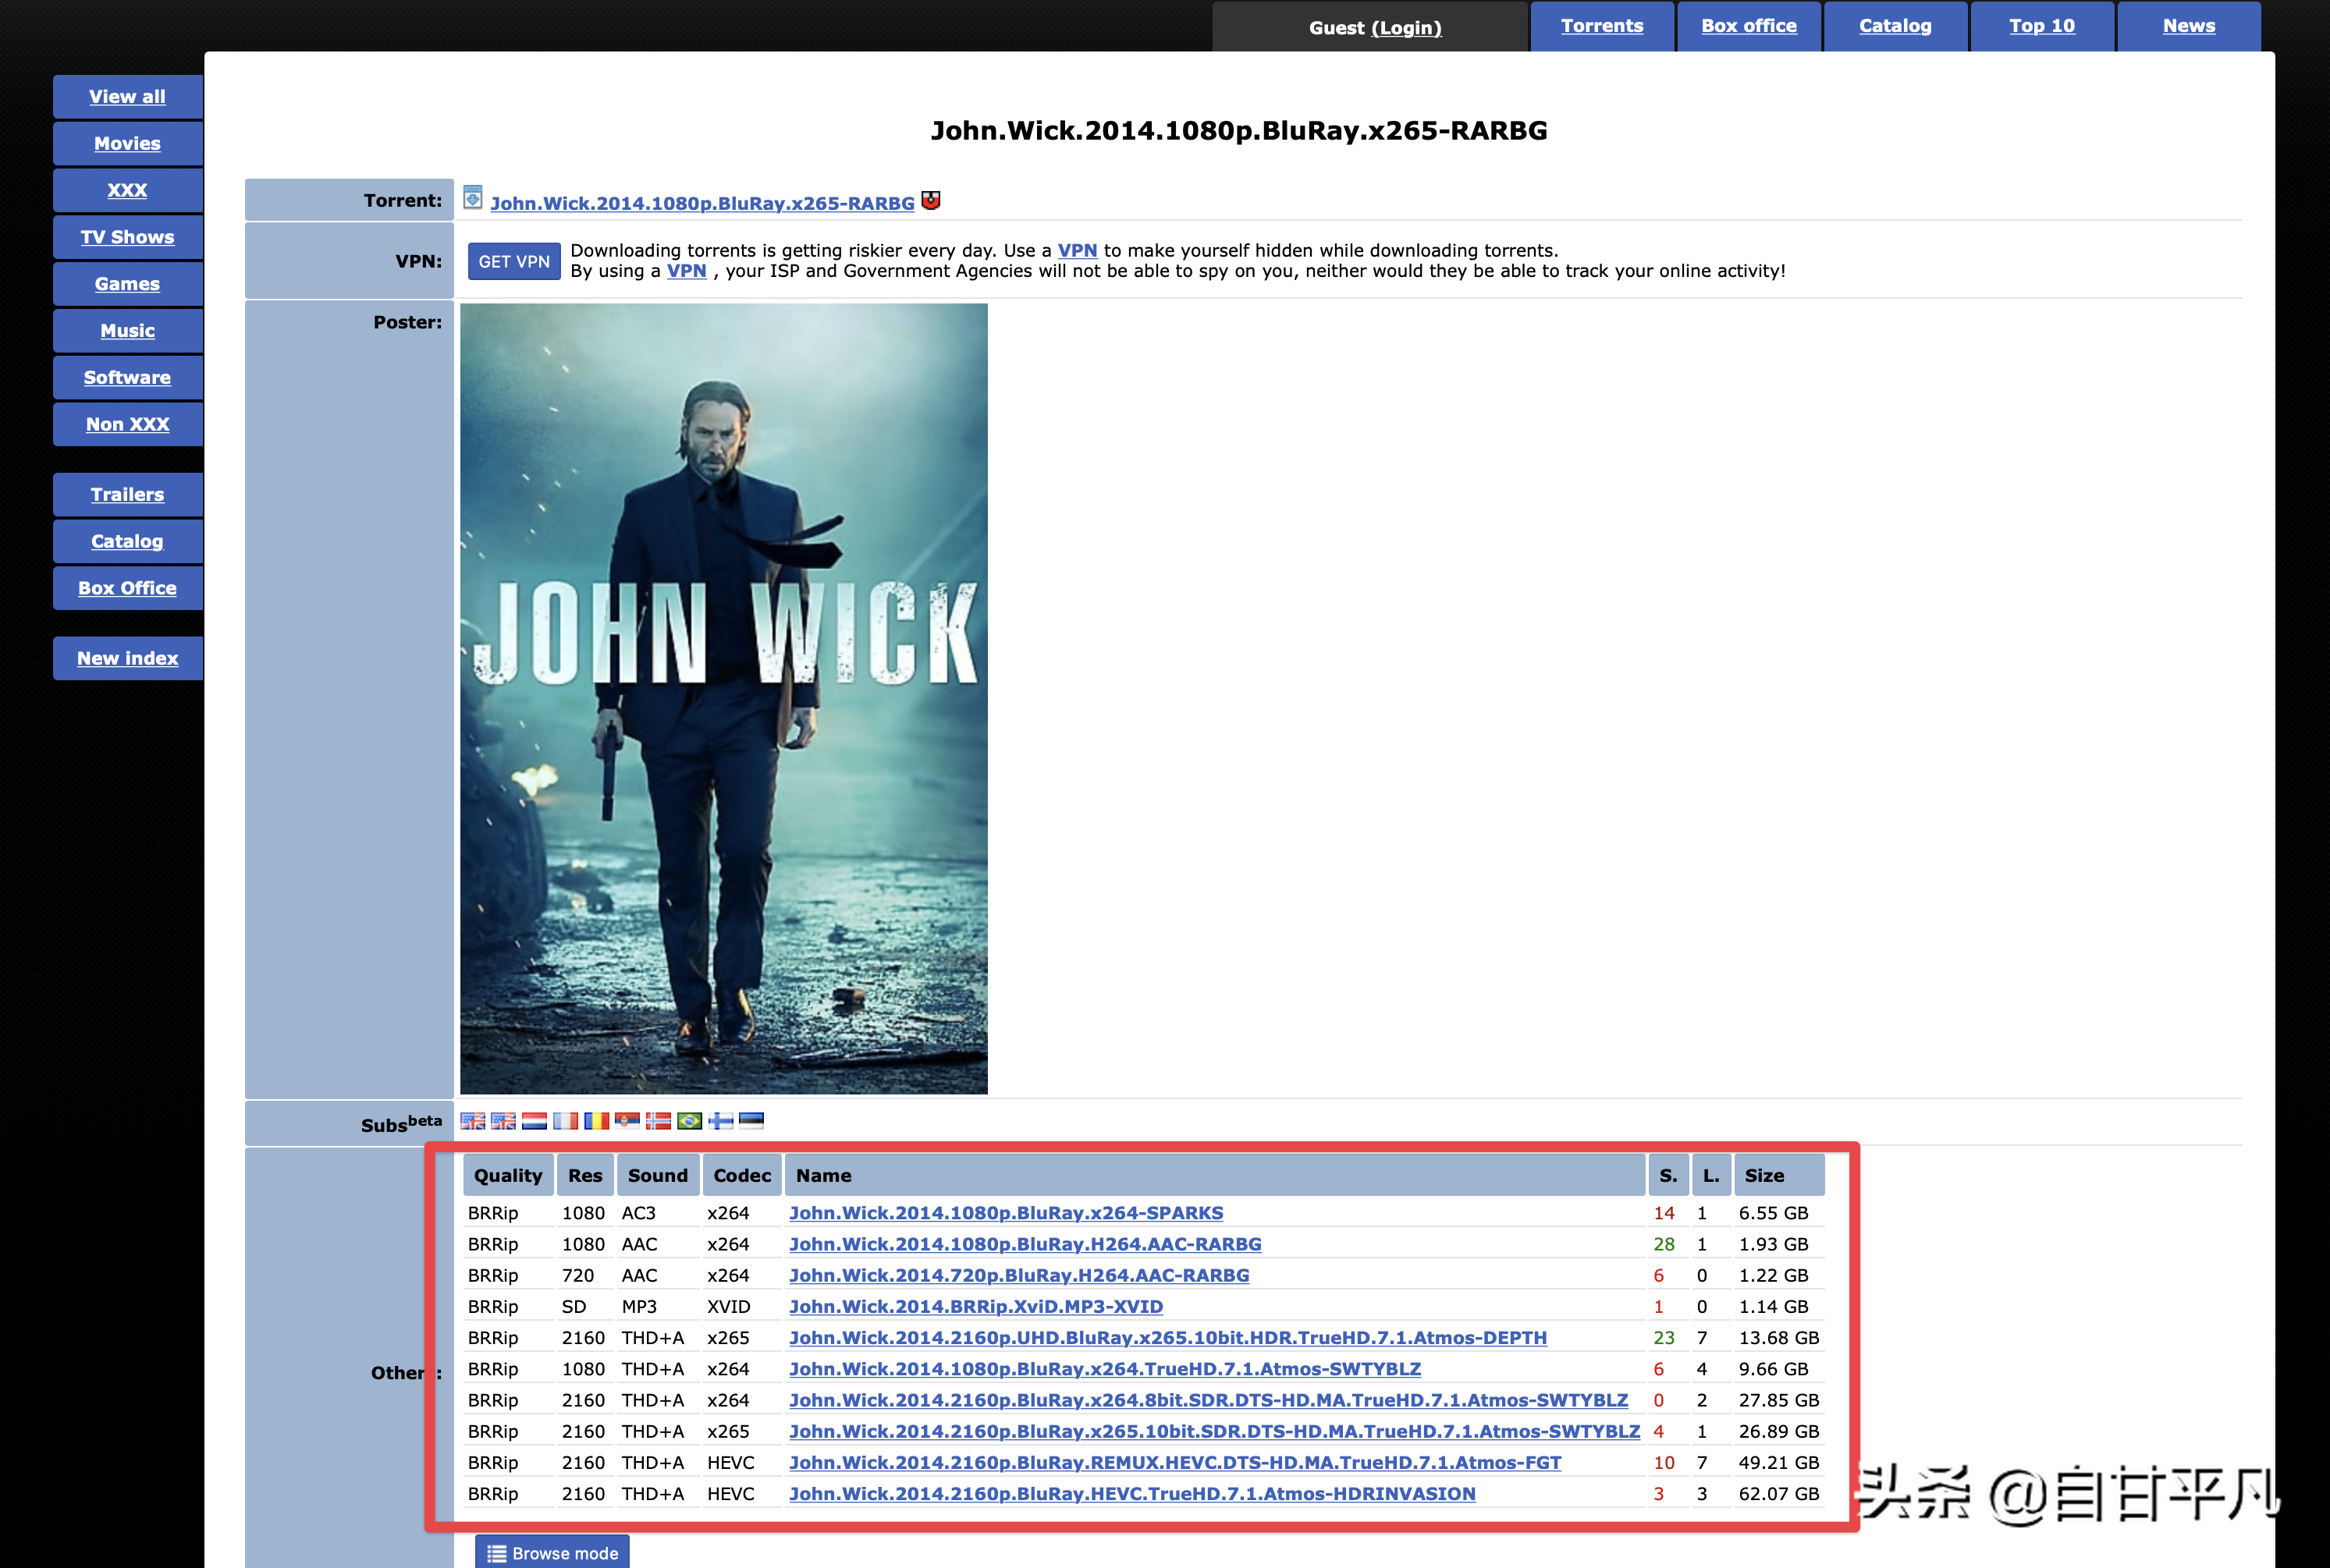
Task: Click the John Wick poster image
Action: tap(723, 698)
